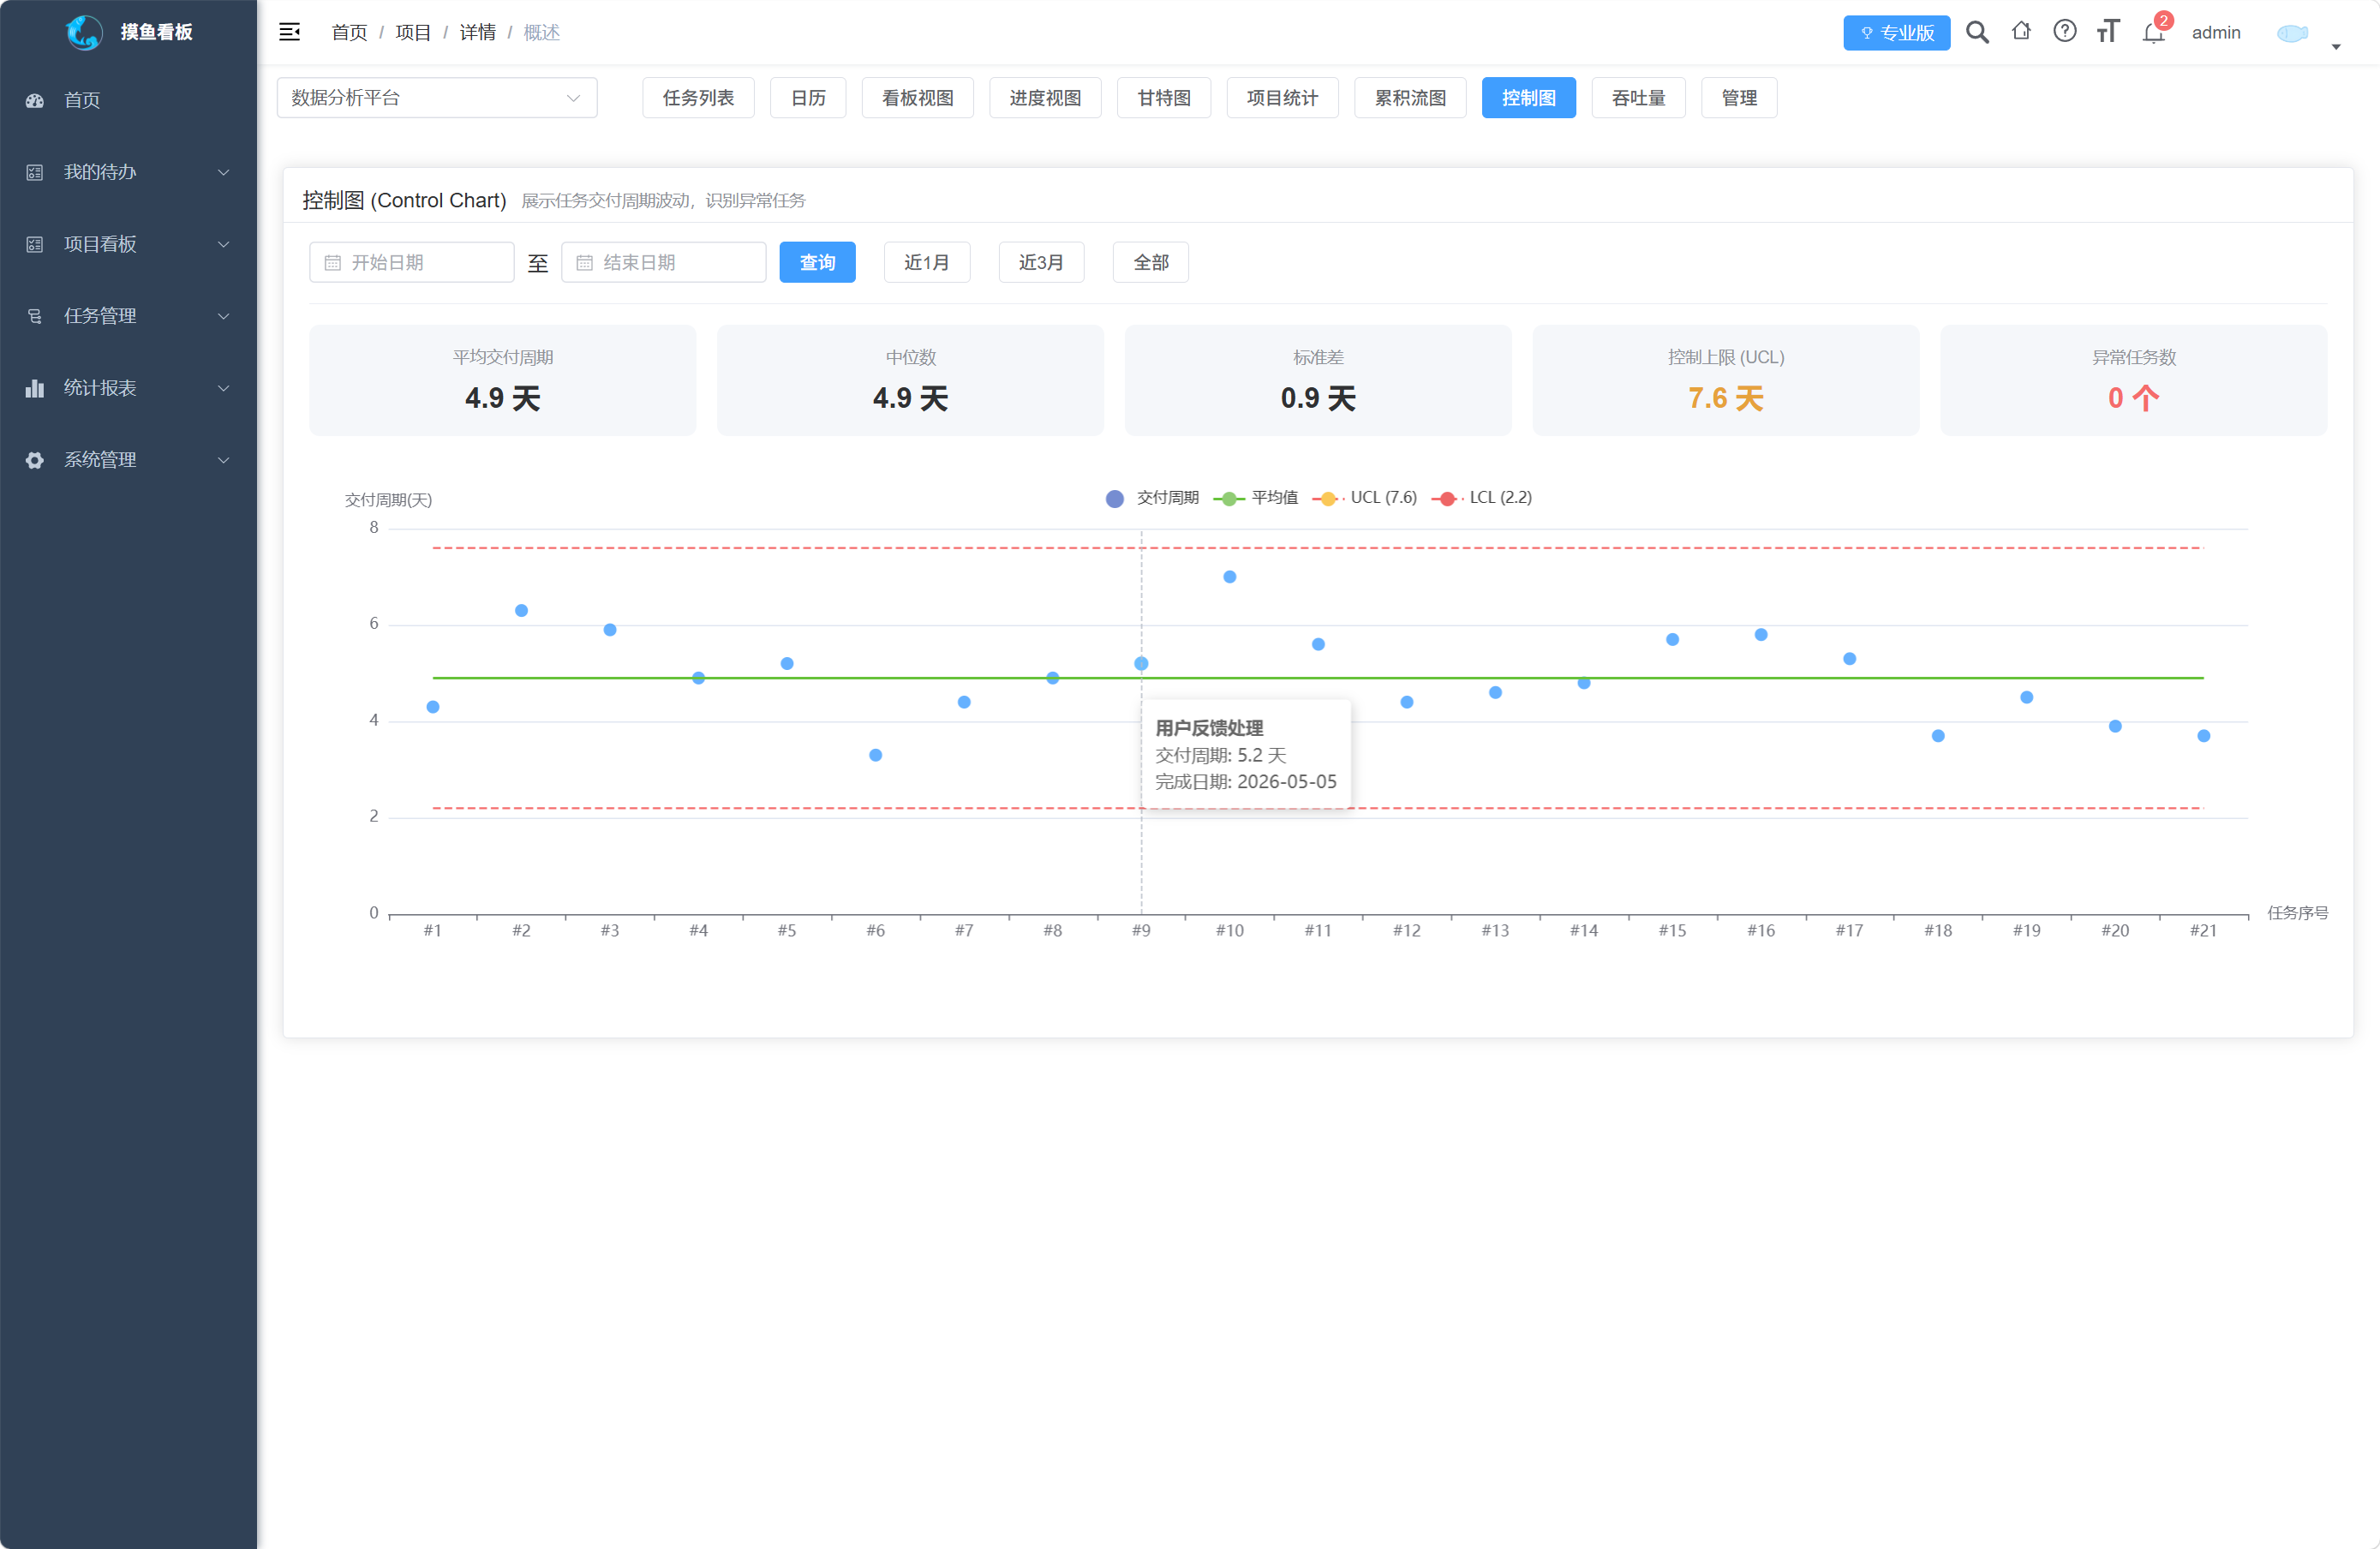Click the 专业版 button
This screenshot has height=1549, width=2380.
(x=1896, y=33)
